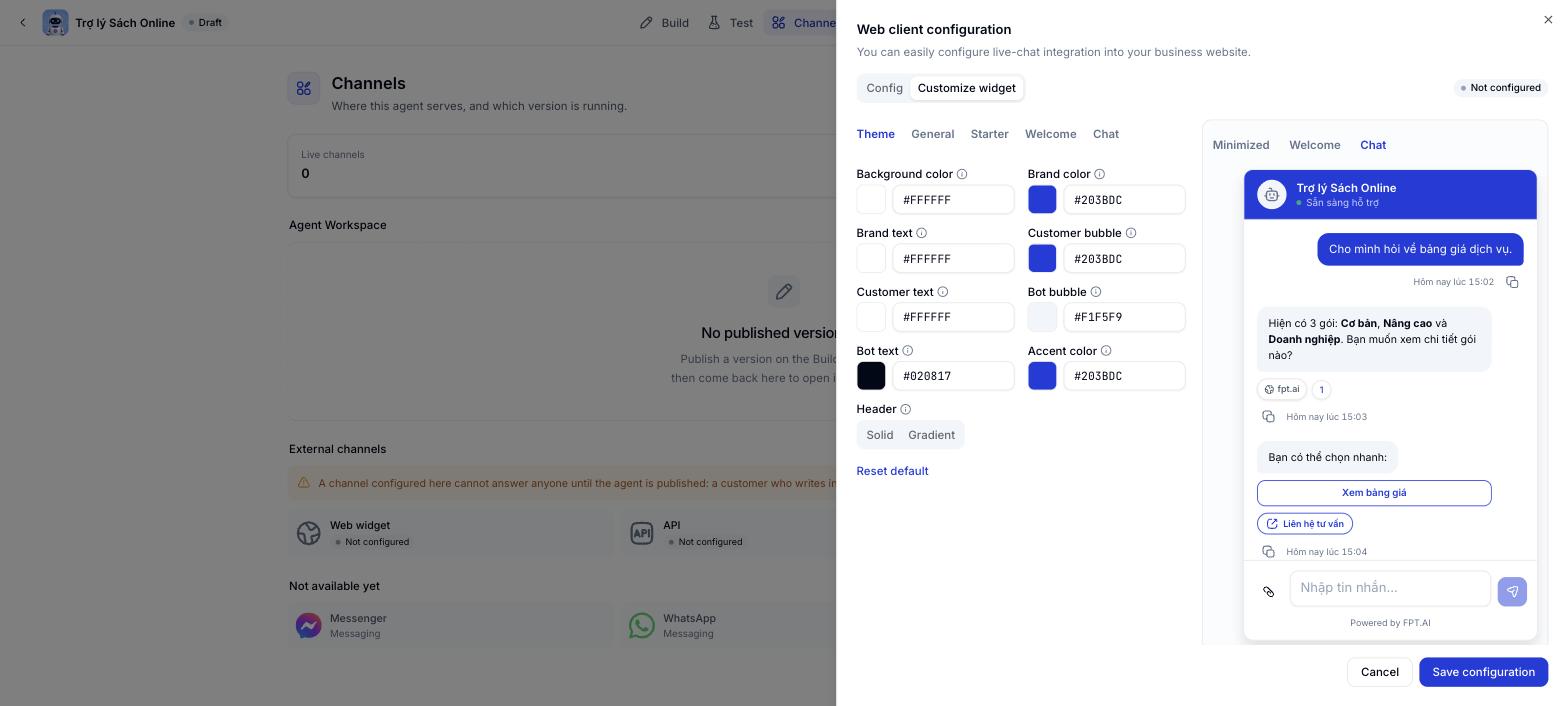Click the Channels page icon beside the title
This screenshot has height=706, width=1568.
304,89
